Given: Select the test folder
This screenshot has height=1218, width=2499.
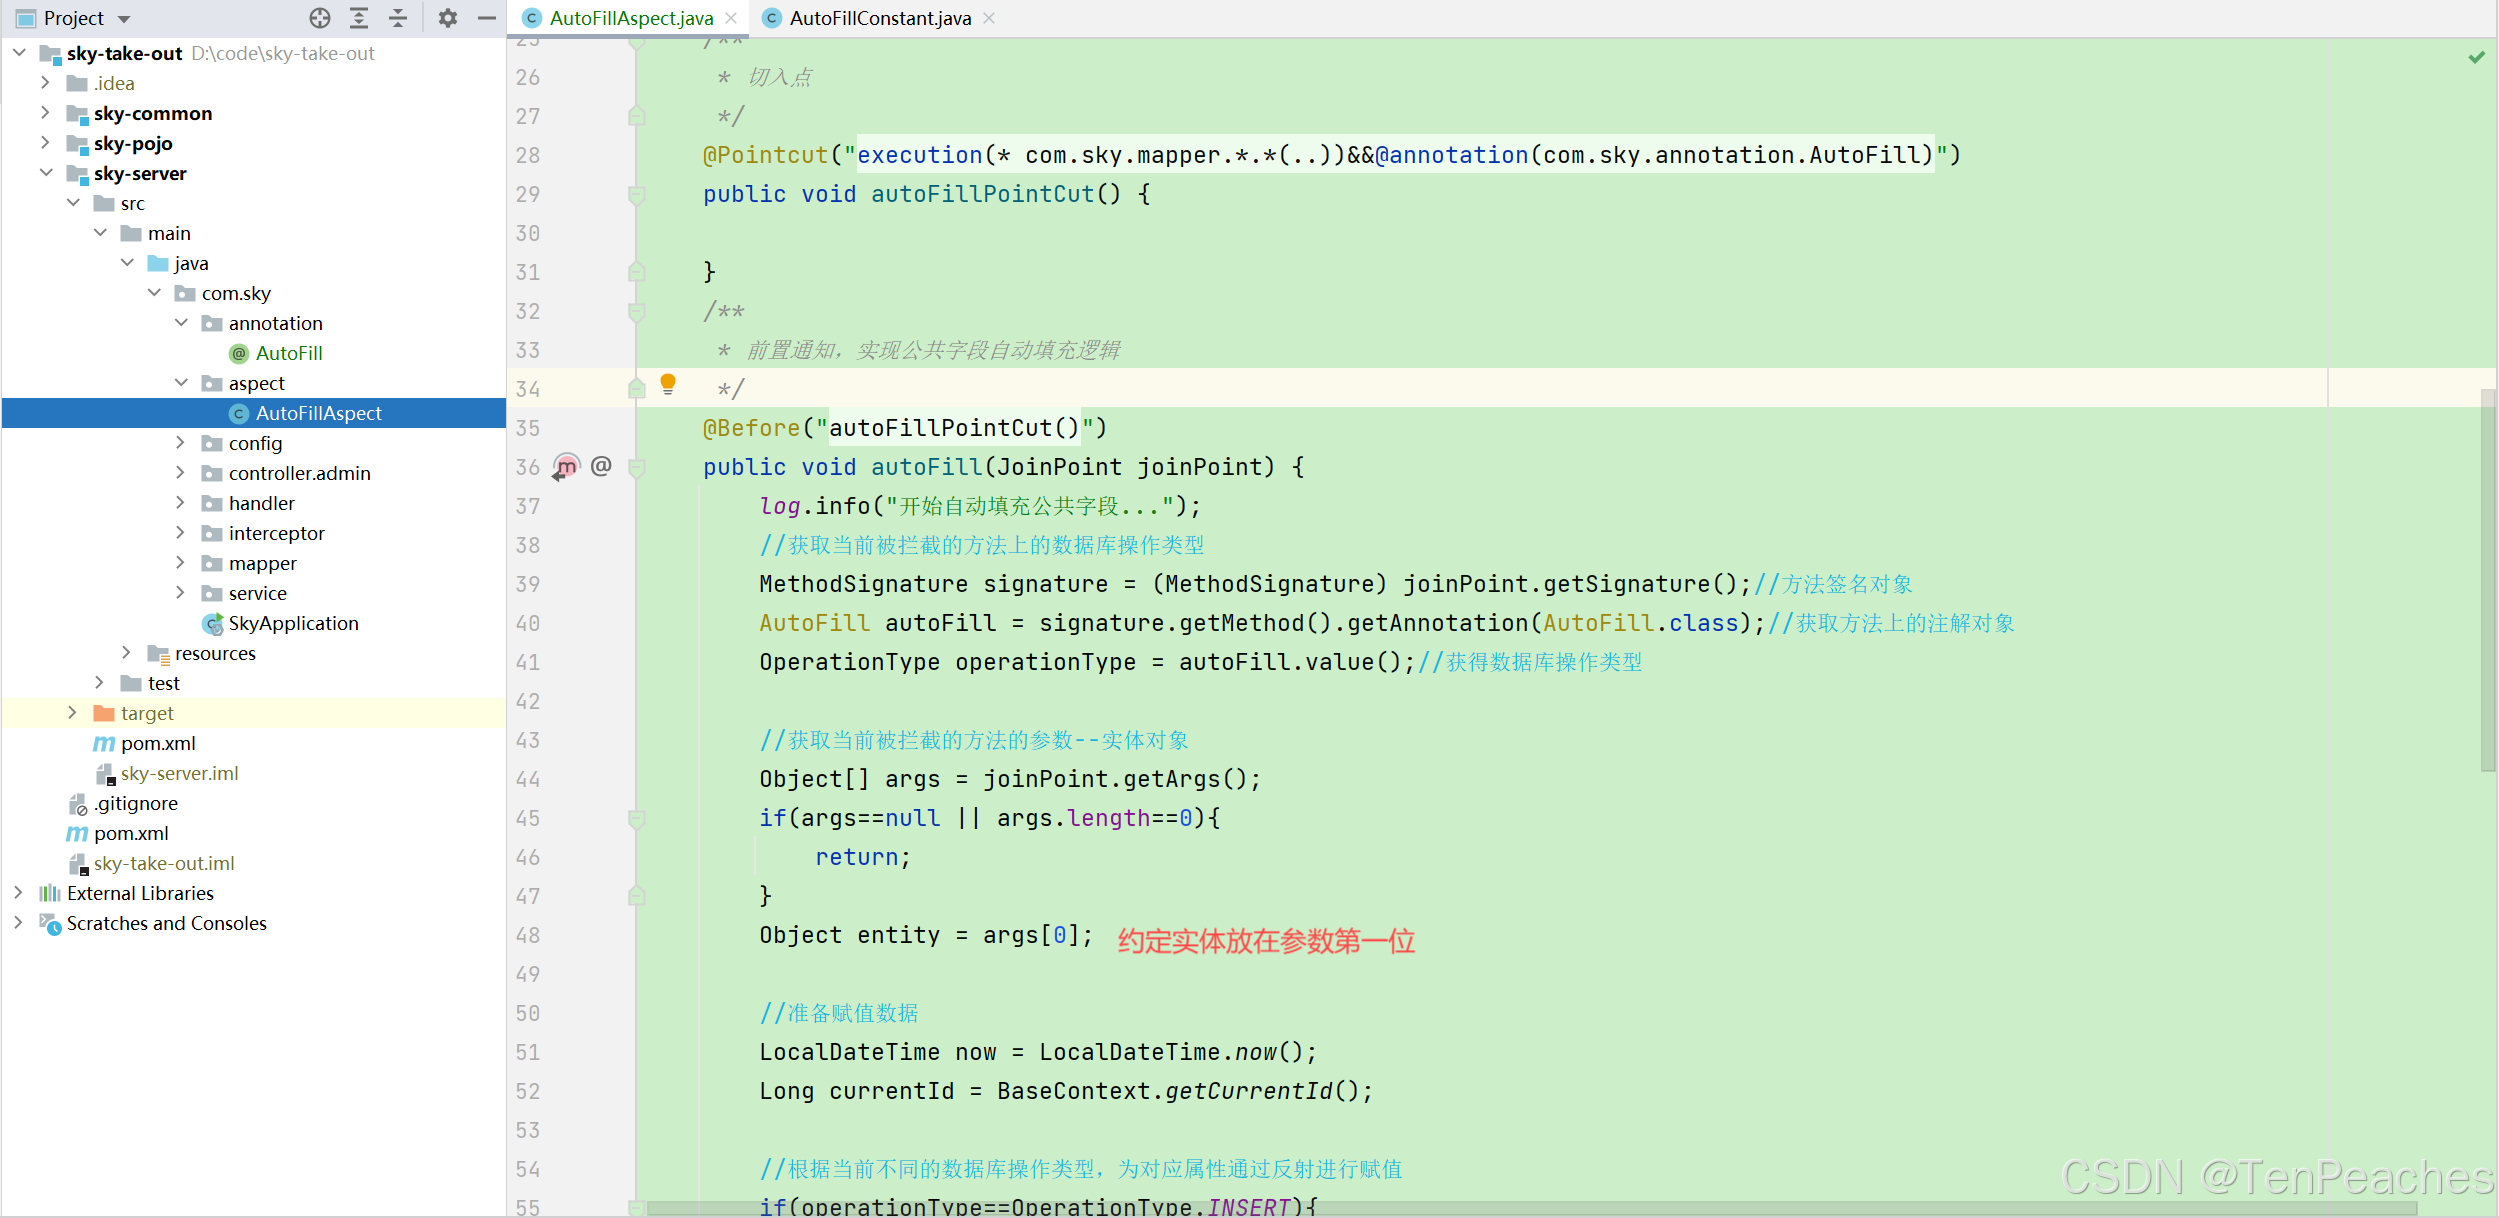Looking at the screenshot, I should [164, 683].
